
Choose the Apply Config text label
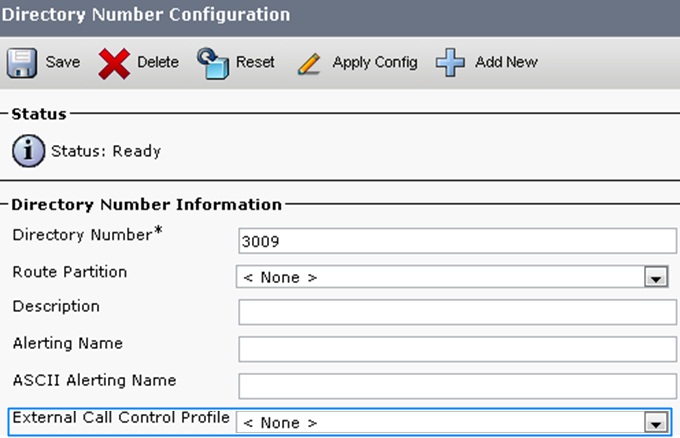pos(375,62)
